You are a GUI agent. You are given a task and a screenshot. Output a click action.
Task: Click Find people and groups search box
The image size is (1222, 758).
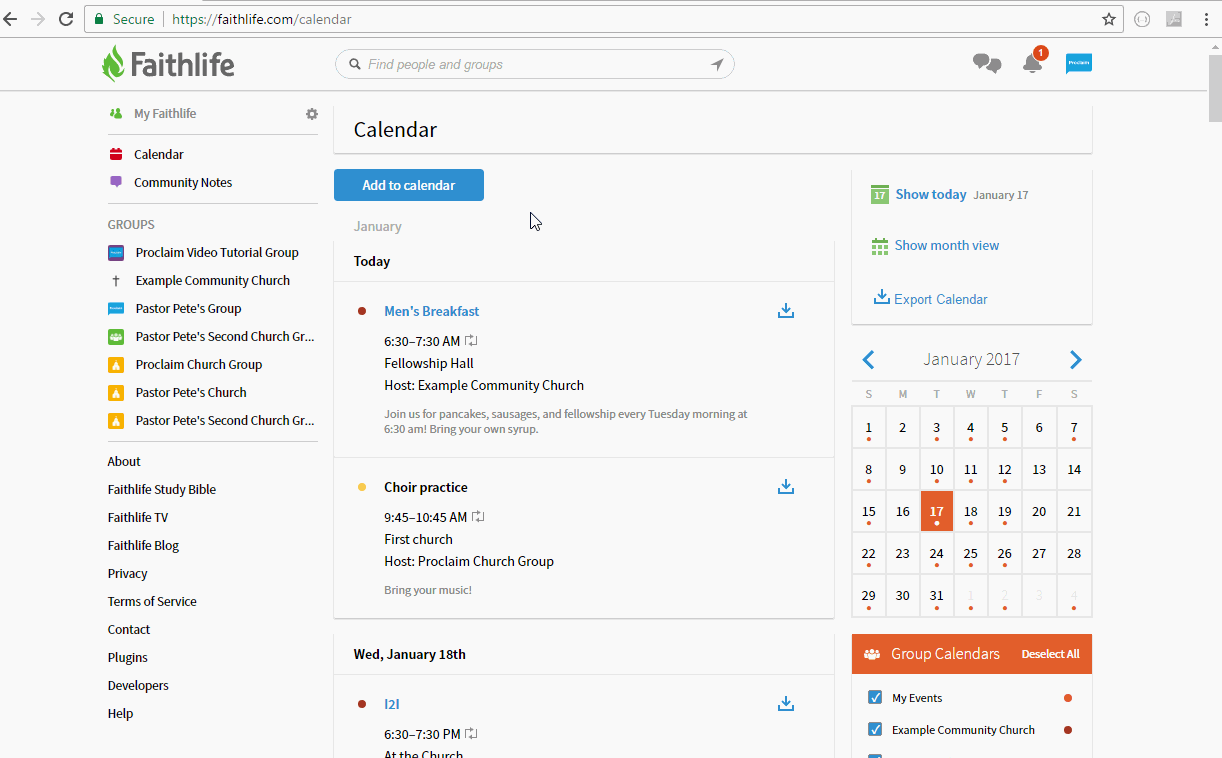pyautogui.click(x=535, y=65)
